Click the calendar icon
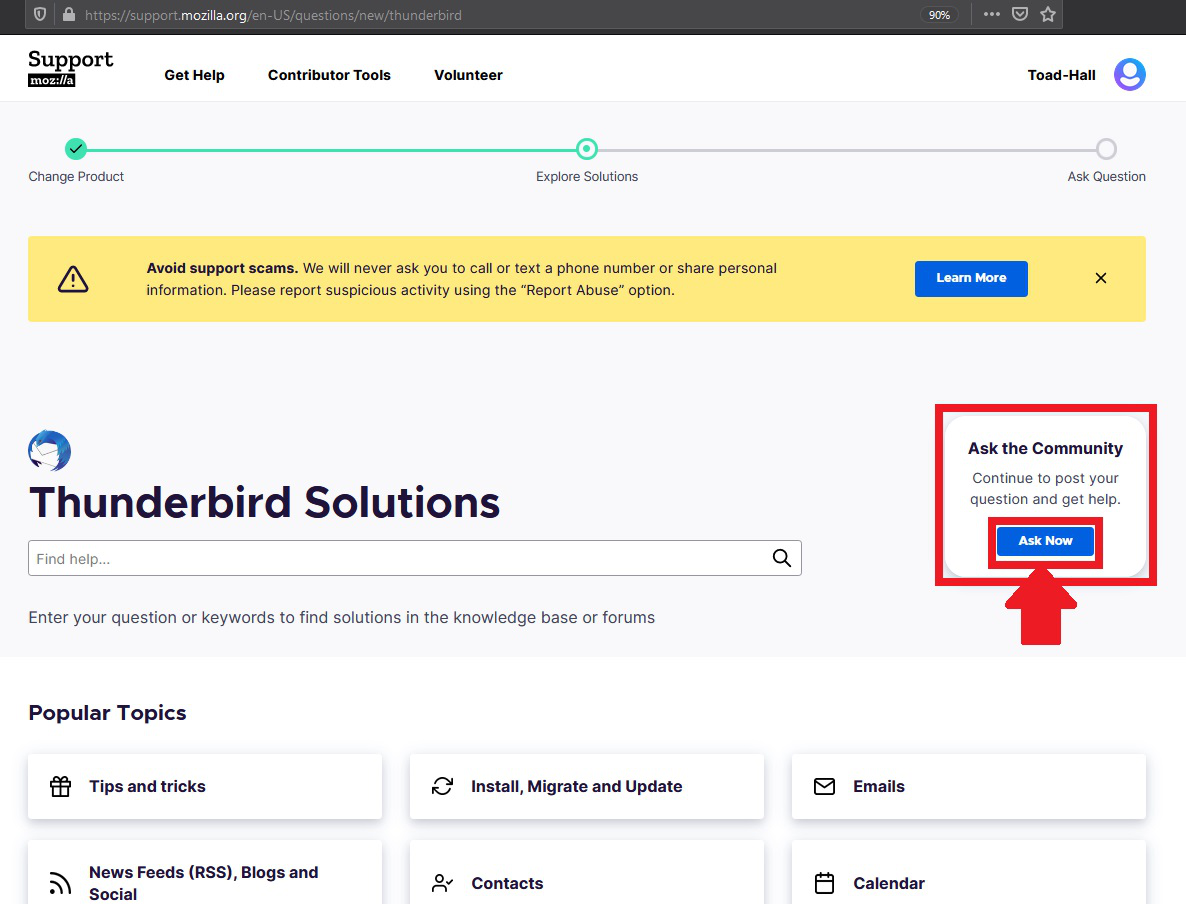Viewport: 1186px width, 904px height. pyautogui.click(x=824, y=883)
